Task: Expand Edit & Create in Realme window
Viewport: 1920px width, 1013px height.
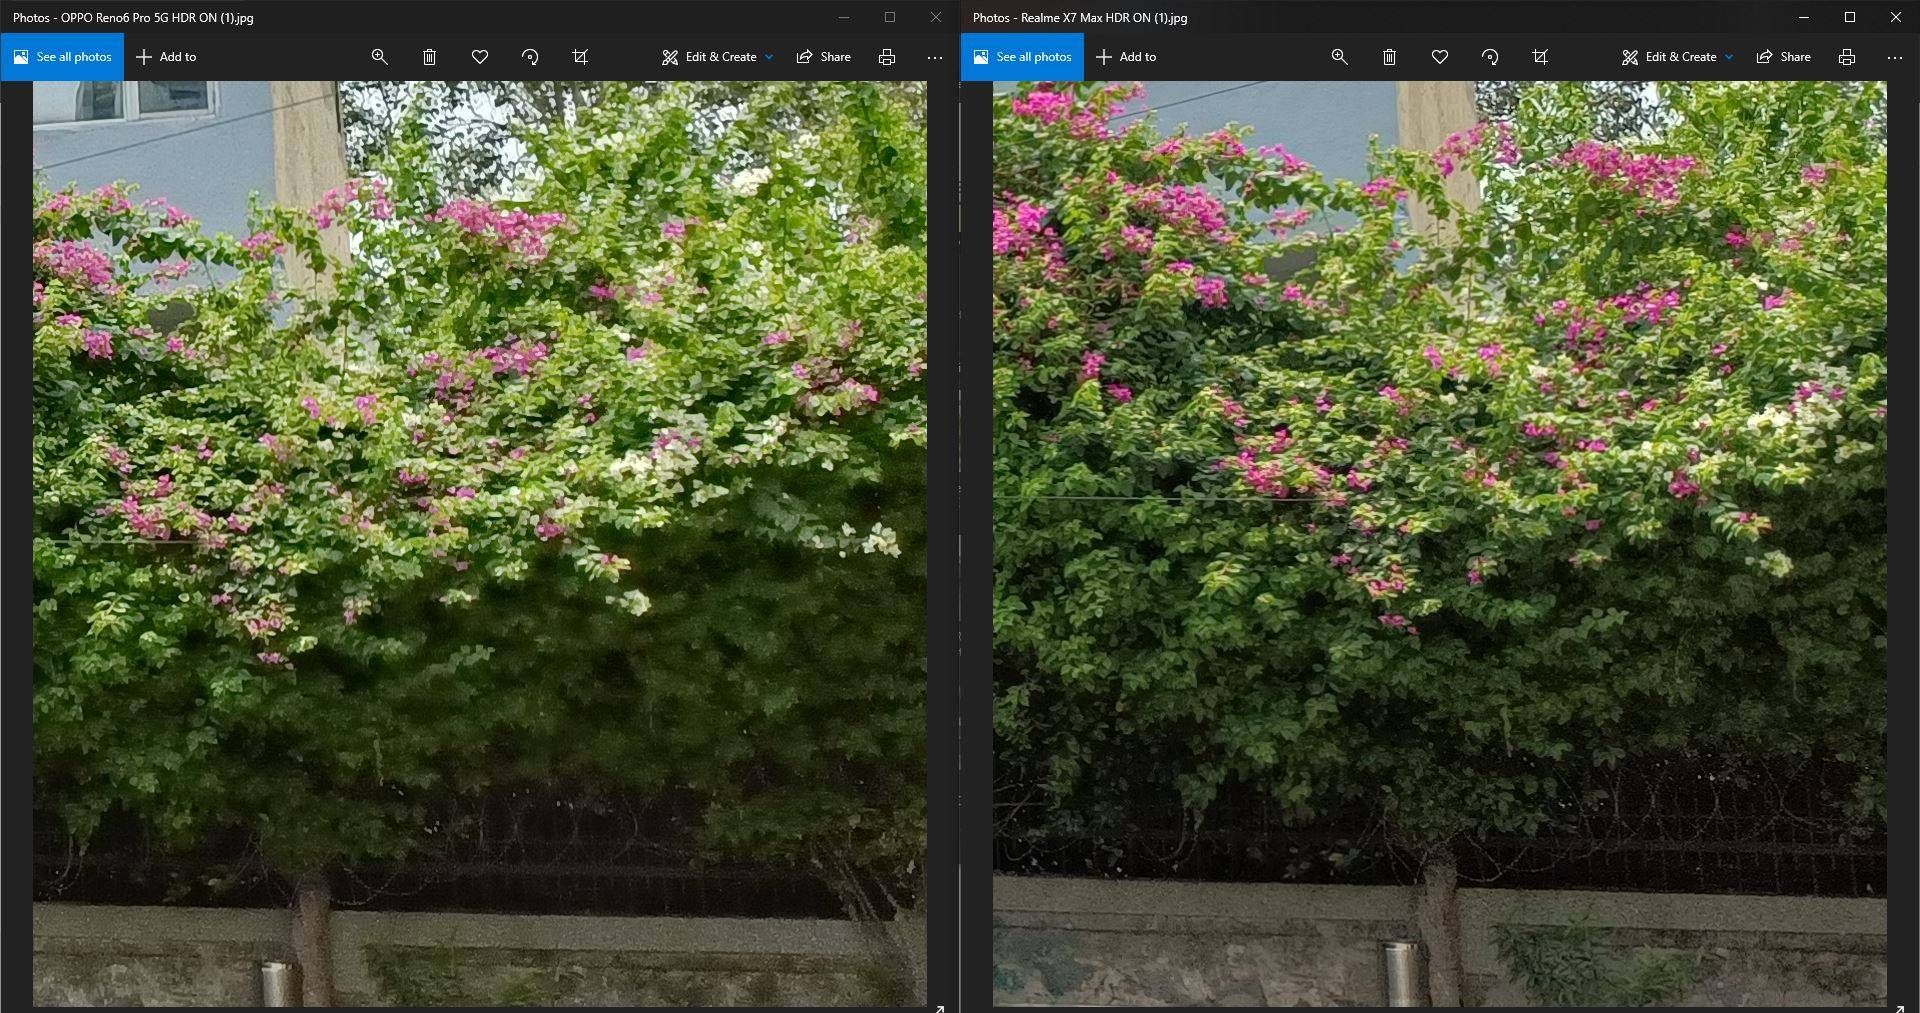Action: [x=1677, y=57]
